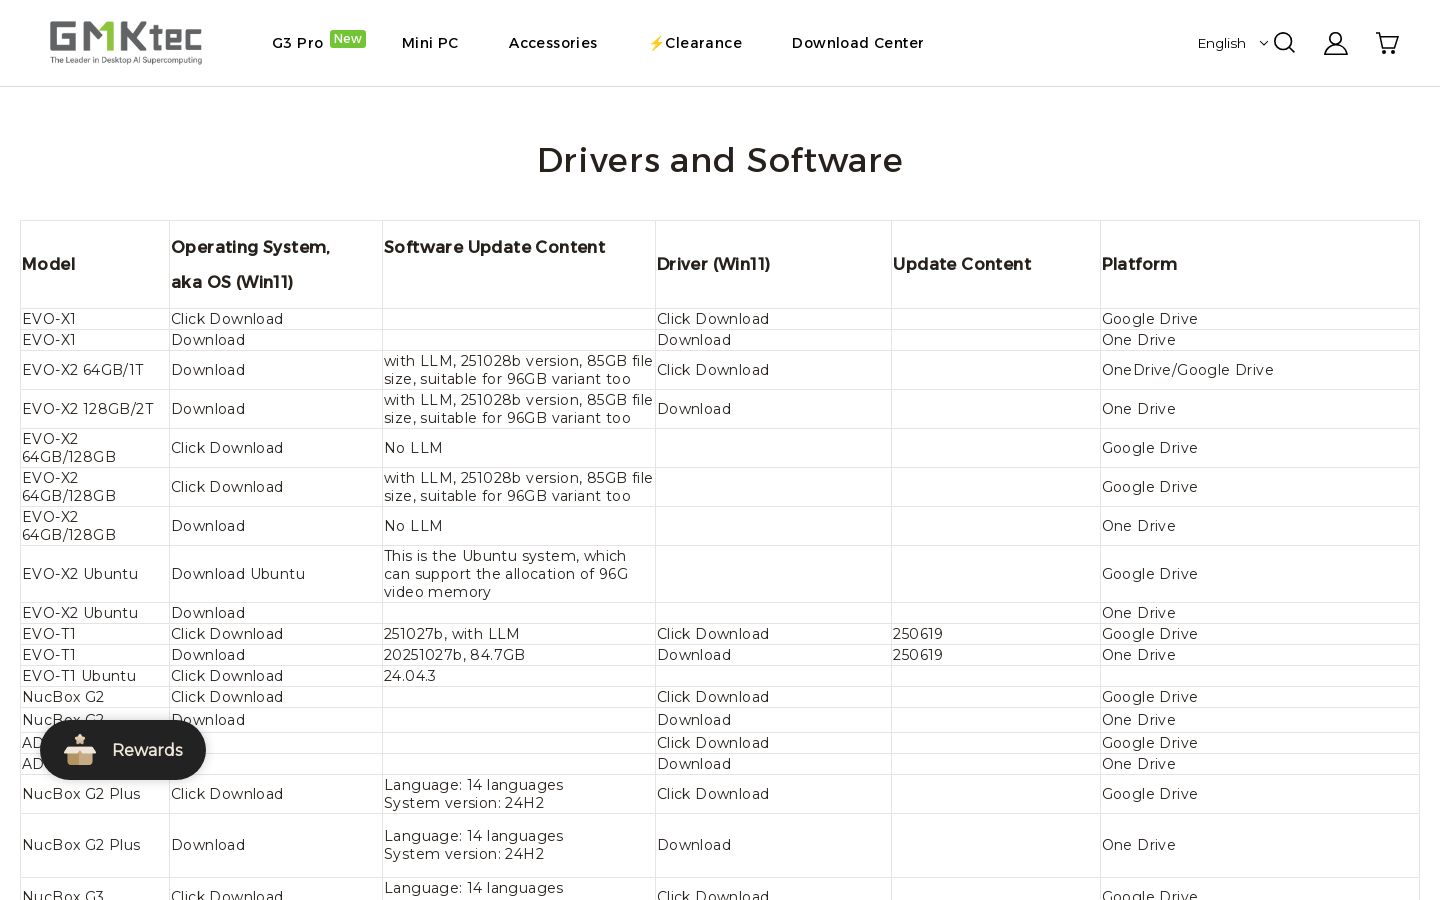Click Driver Click Download for NucBox G2 Google Drive

[x=713, y=697]
